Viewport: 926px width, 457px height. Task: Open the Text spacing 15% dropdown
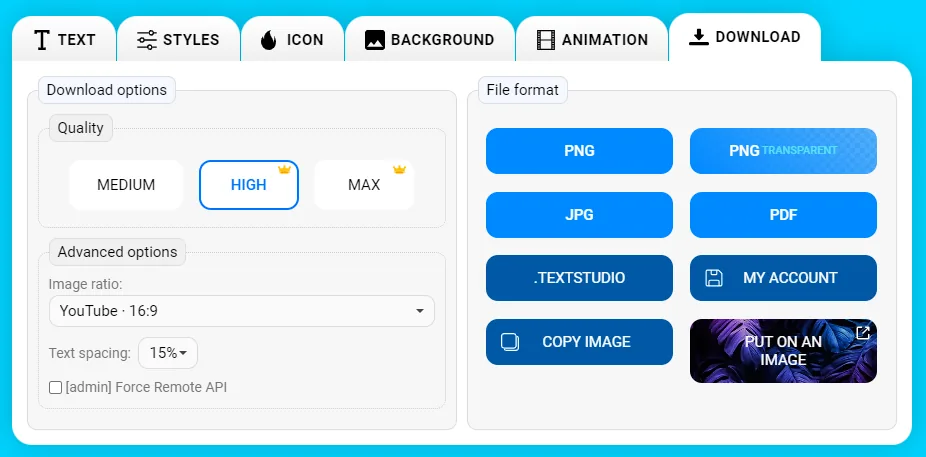click(168, 353)
